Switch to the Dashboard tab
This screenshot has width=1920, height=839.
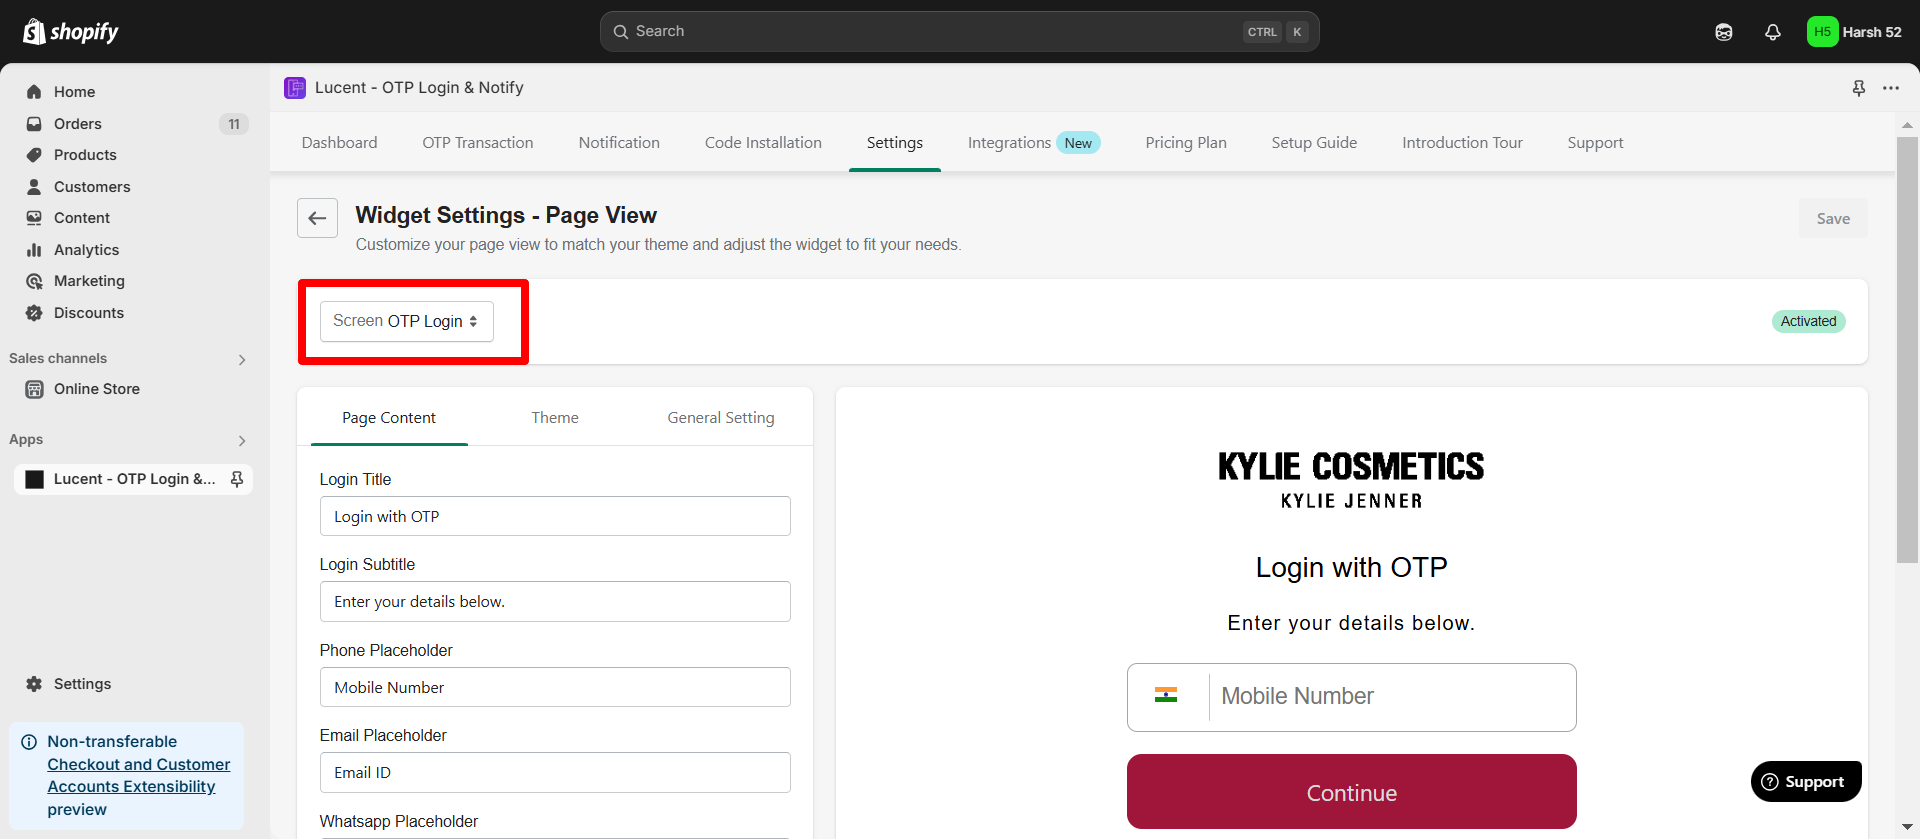pos(340,143)
